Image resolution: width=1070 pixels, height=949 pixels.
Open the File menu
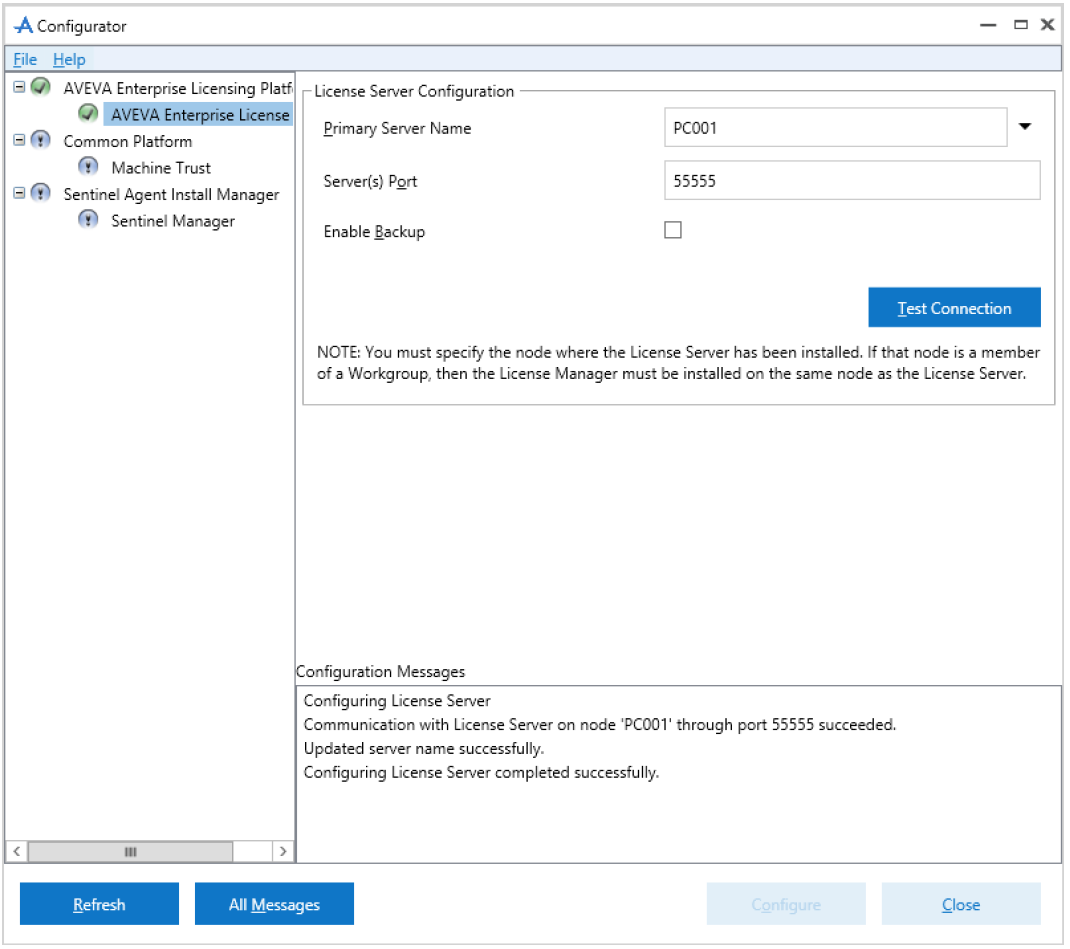[x=25, y=59]
